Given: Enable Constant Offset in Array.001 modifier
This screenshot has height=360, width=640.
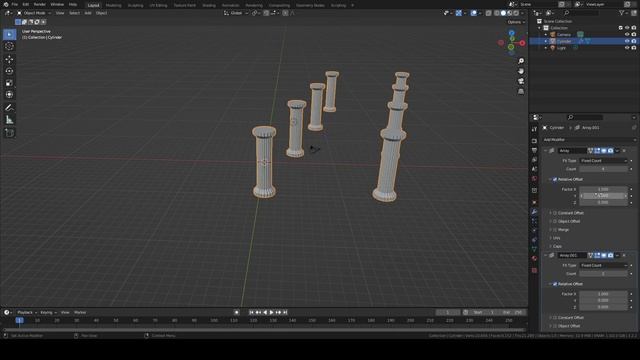Looking at the screenshot, I should [x=555, y=318].
